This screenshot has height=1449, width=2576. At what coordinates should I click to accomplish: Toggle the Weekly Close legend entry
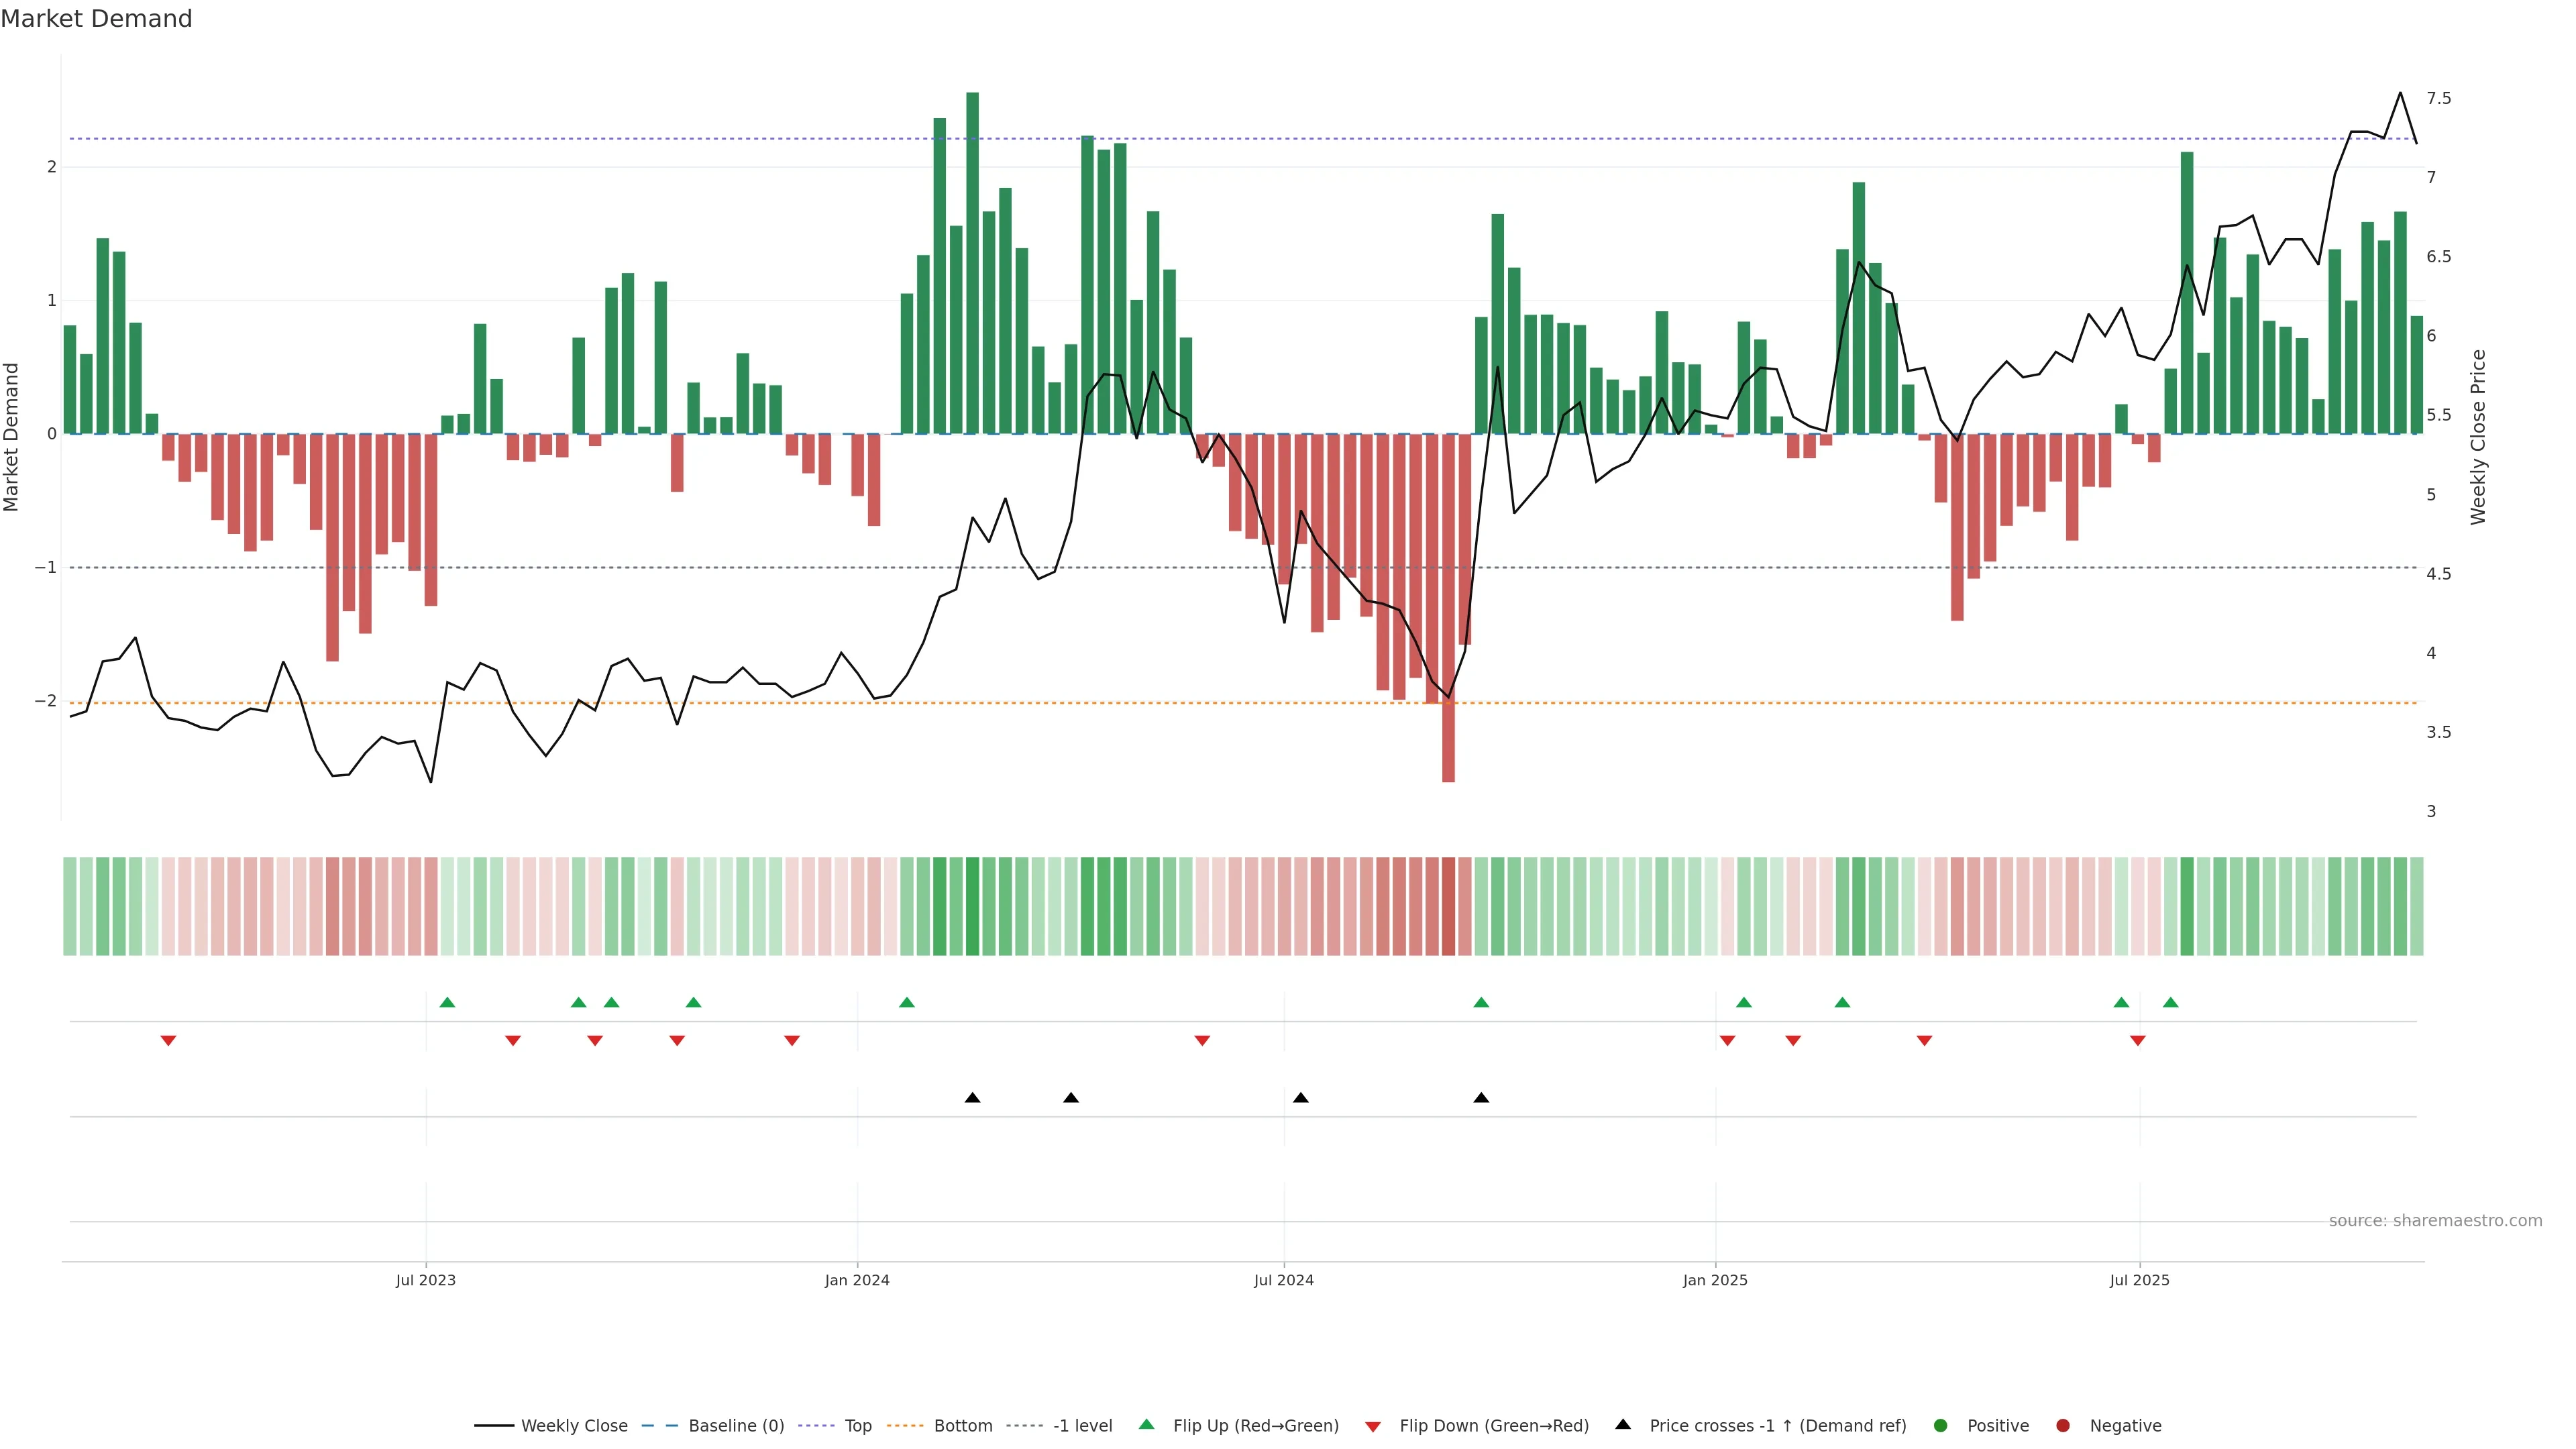pos(573,1426)
